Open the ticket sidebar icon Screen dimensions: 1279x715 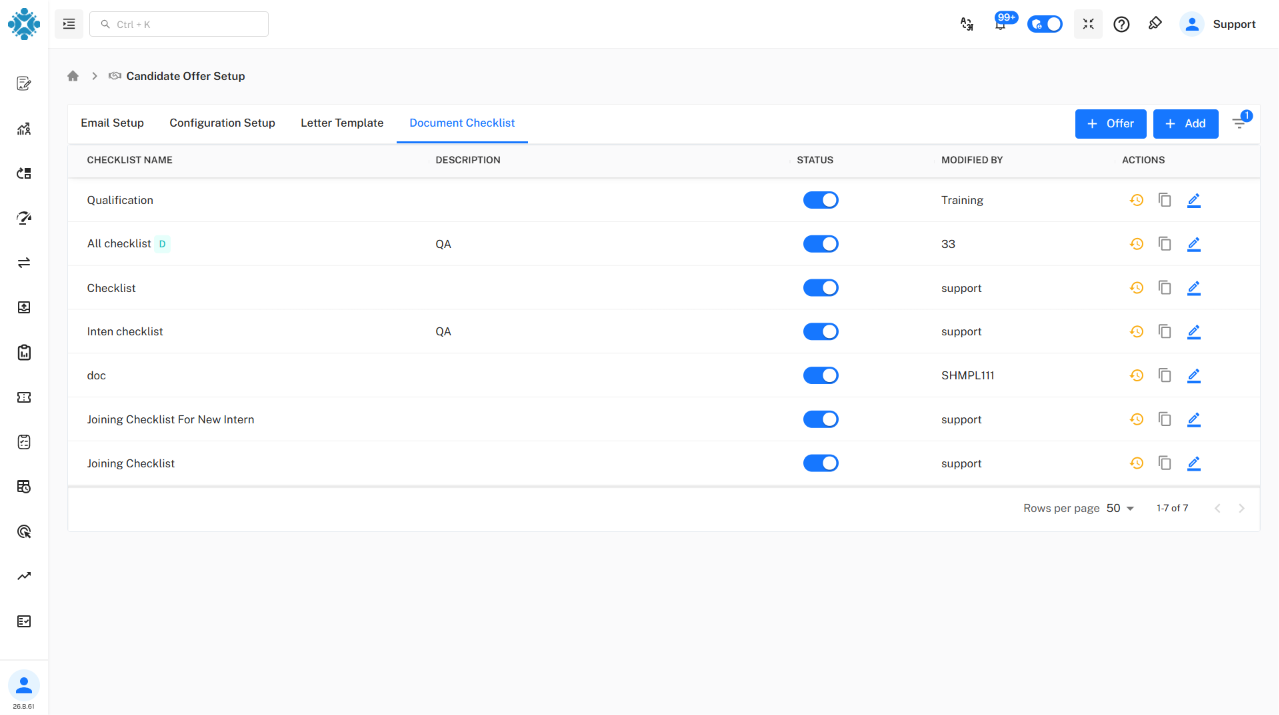pyautogui.click(x=24, y=397)
